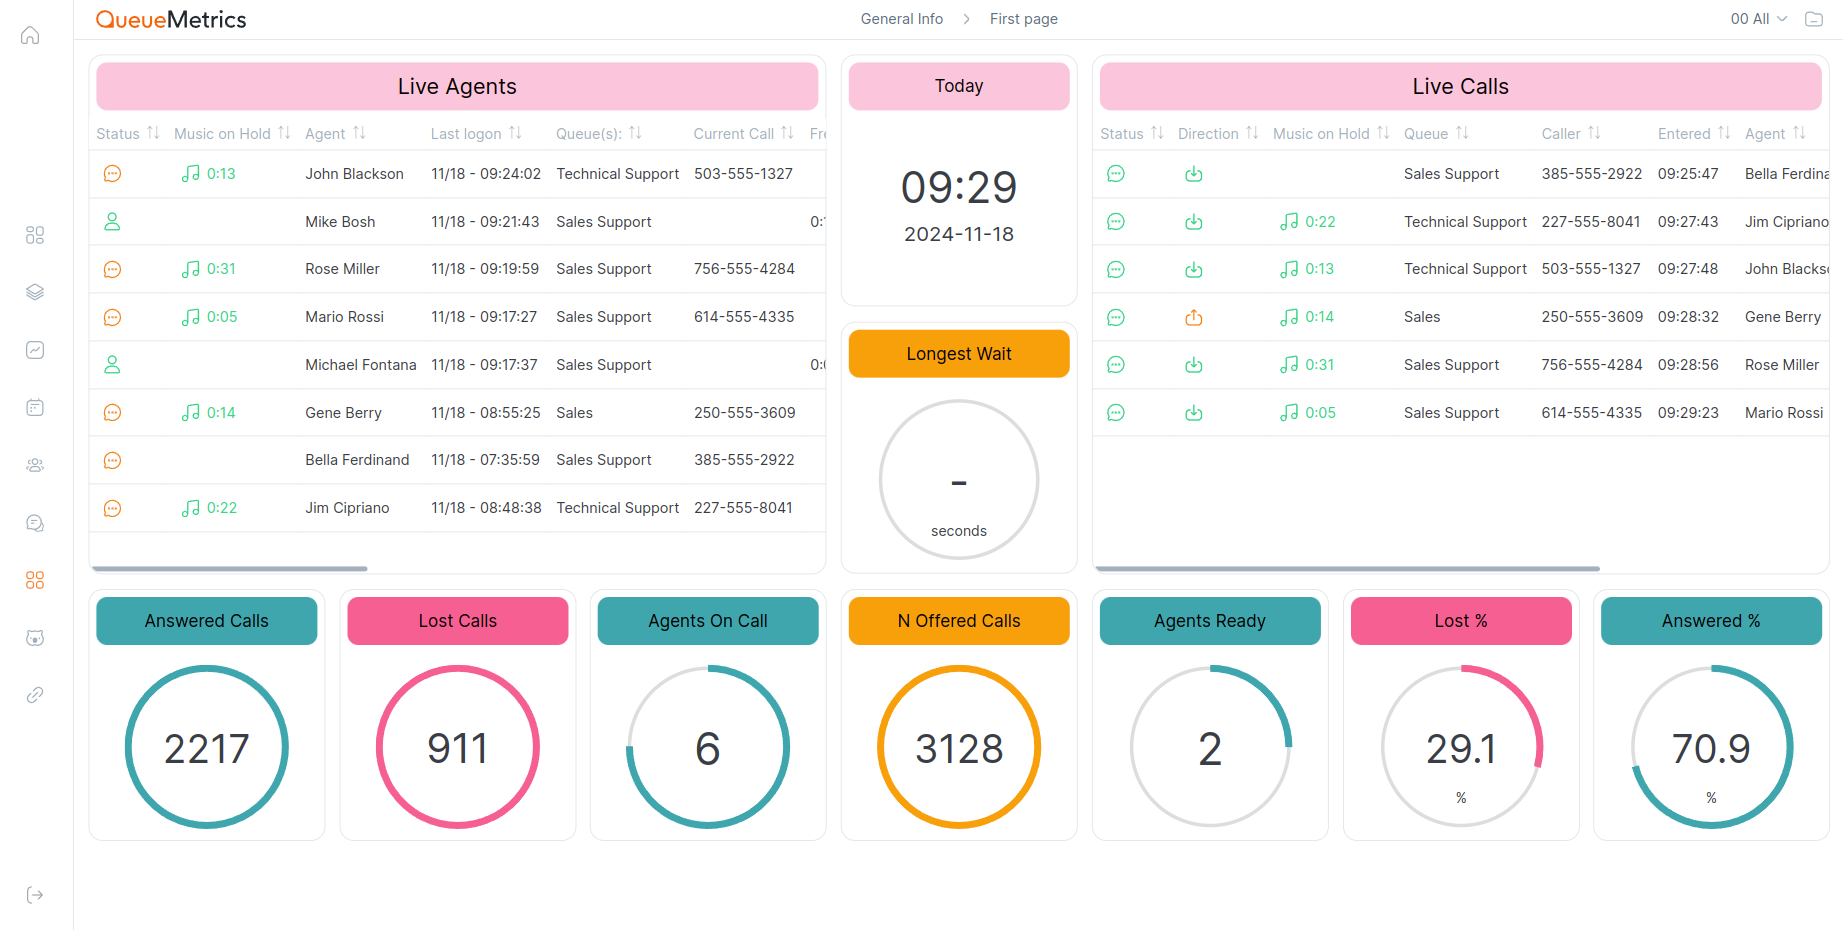Click Michael Fontana's available agent status icon

point(113,365)
